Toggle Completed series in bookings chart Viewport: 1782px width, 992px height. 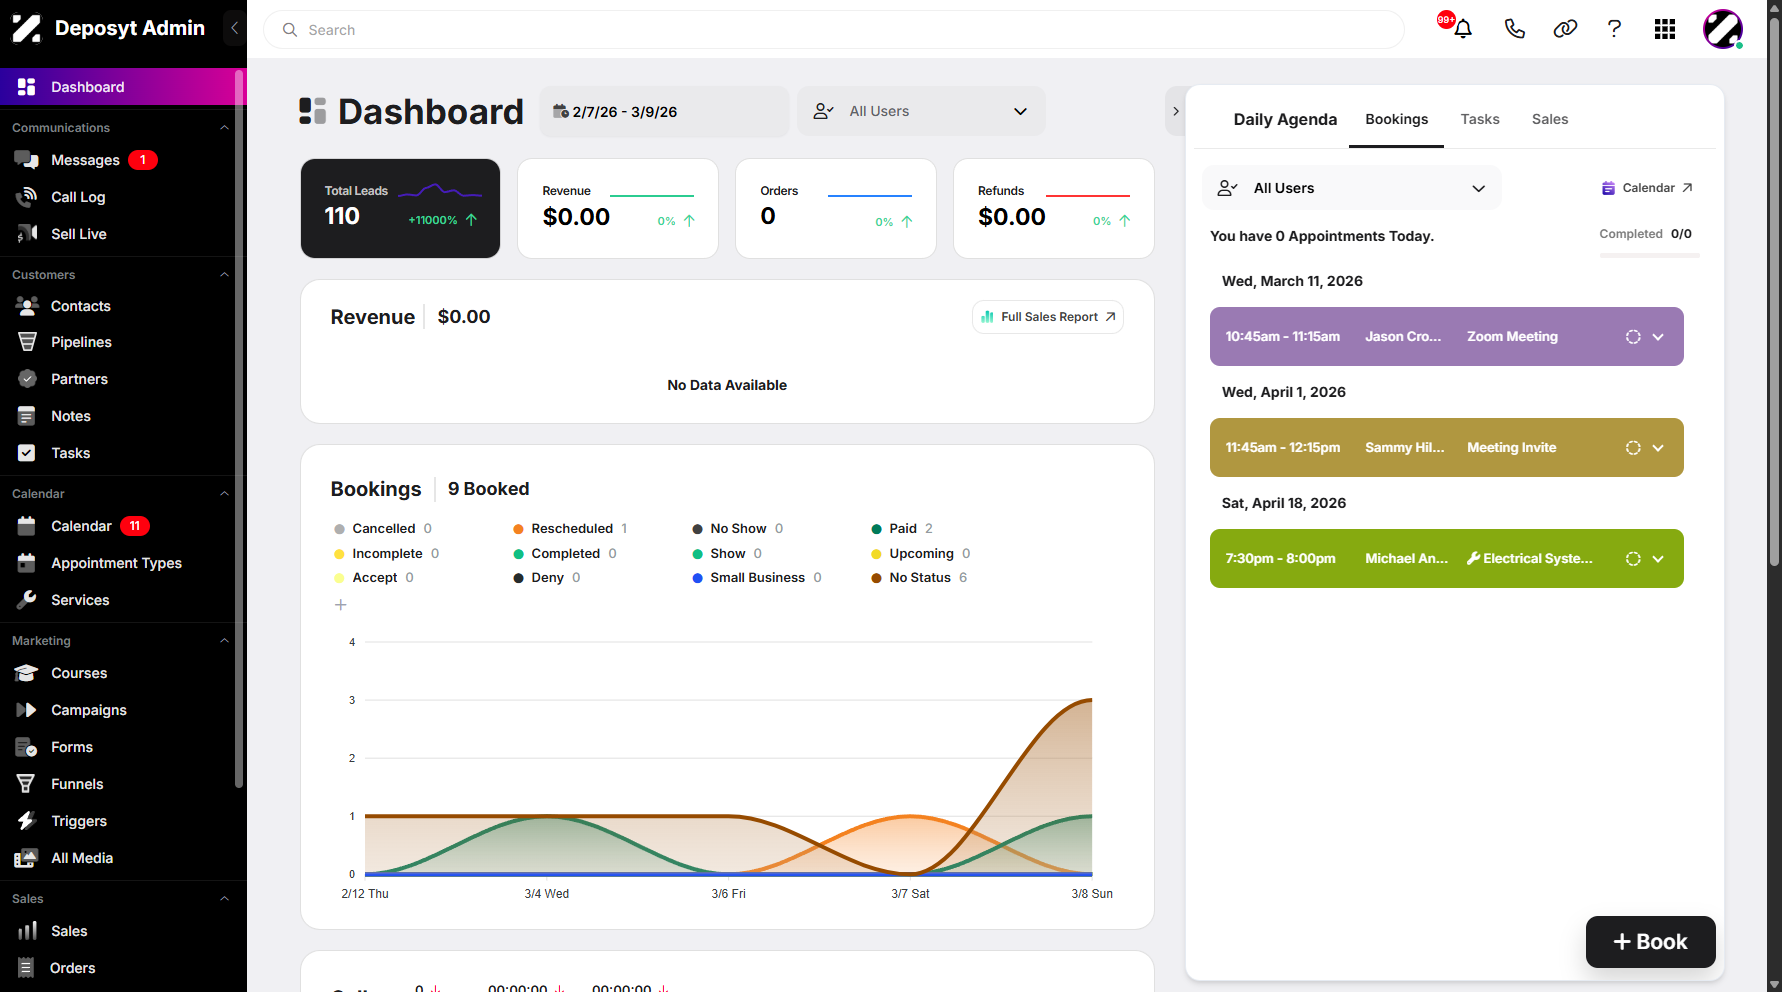pos(565,554)
